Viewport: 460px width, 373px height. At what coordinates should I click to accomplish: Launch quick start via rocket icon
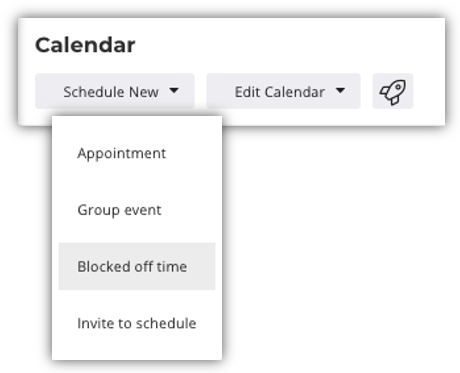pos(393,91)
